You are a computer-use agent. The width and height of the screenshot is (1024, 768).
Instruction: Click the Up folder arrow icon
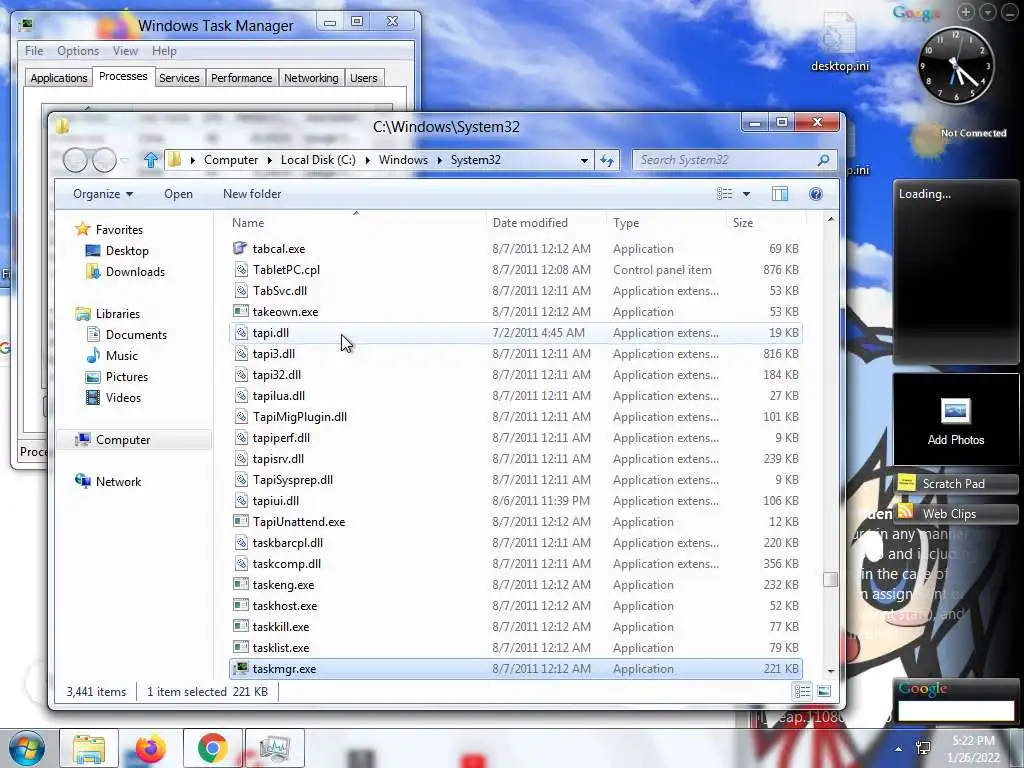(x=151, y=160)
